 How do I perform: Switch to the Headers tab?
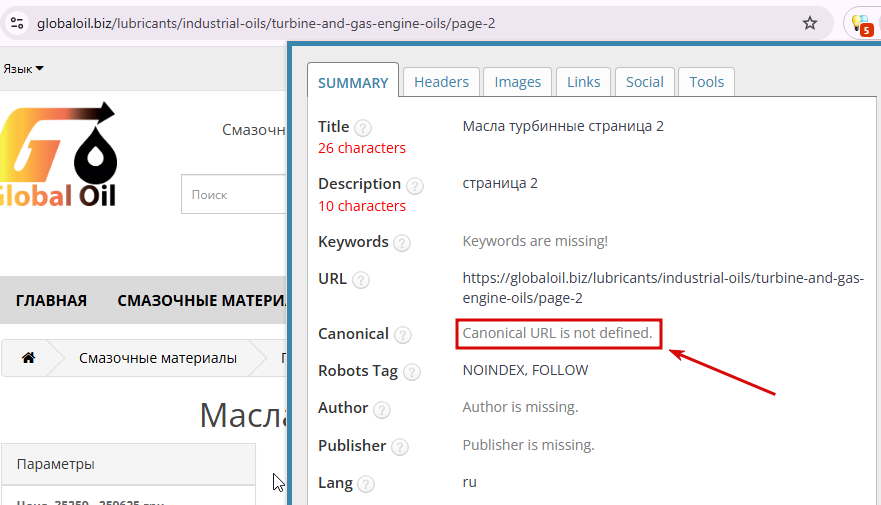[x=441, y=82]
